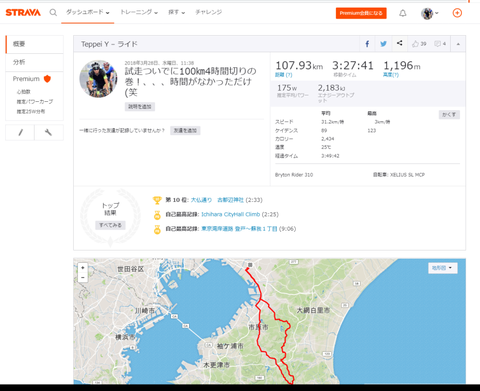Click the Premium shield badge icon
Screen dimensions: 480x391
tap(47, 79)
